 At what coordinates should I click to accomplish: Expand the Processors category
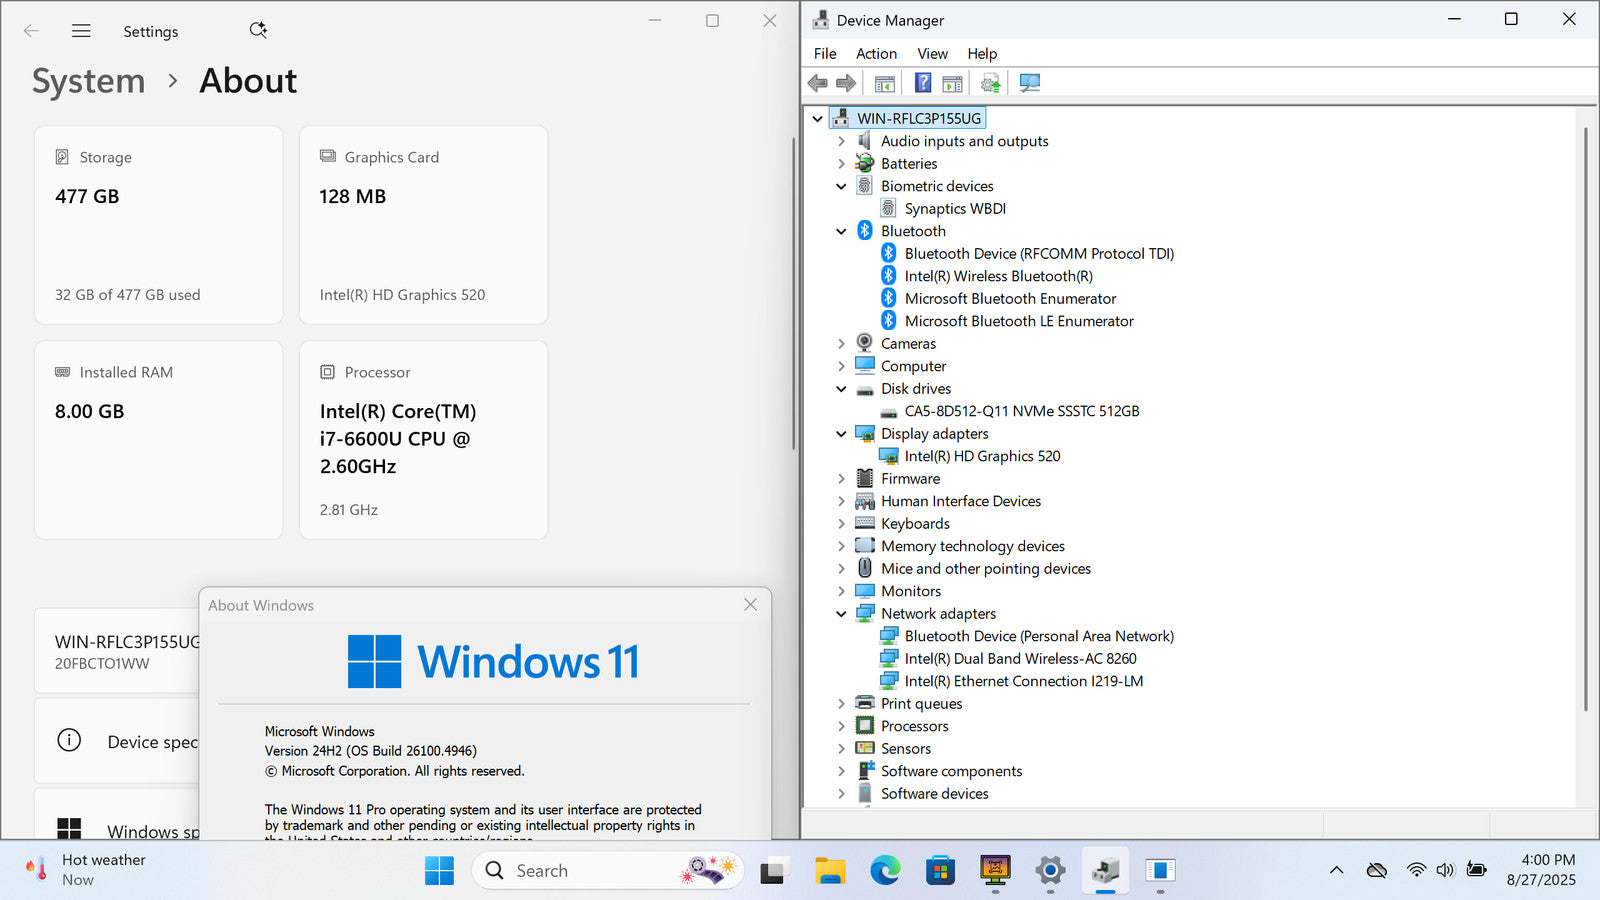pyautogui.click(x=841, y=727)
